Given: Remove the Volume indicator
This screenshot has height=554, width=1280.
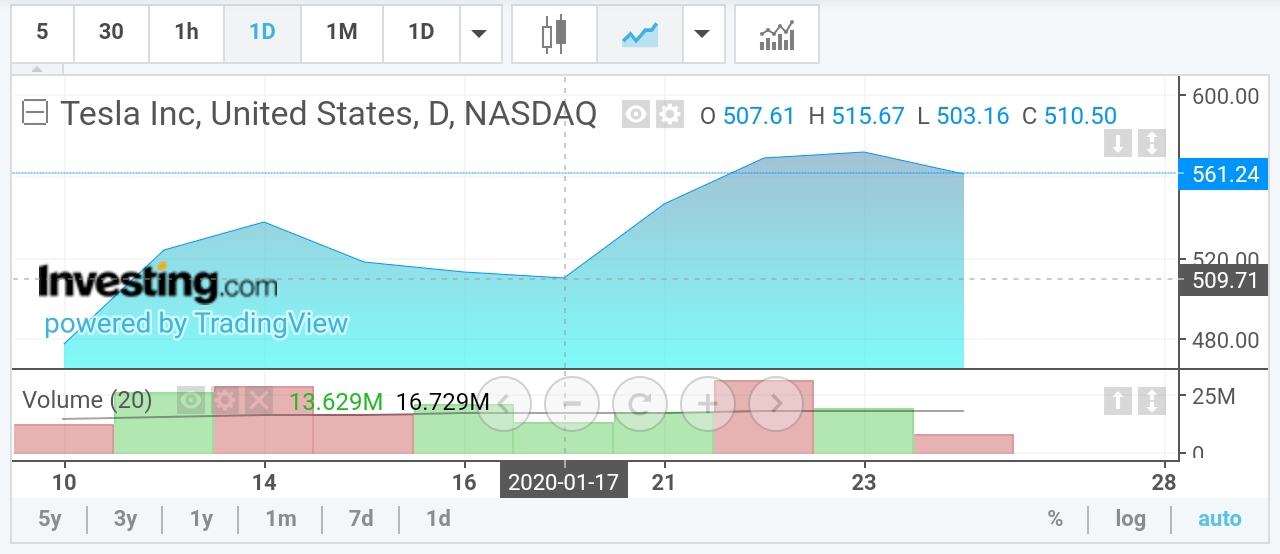Looking at the screenshot, I should pyautogui.click(x=259, y=401).
